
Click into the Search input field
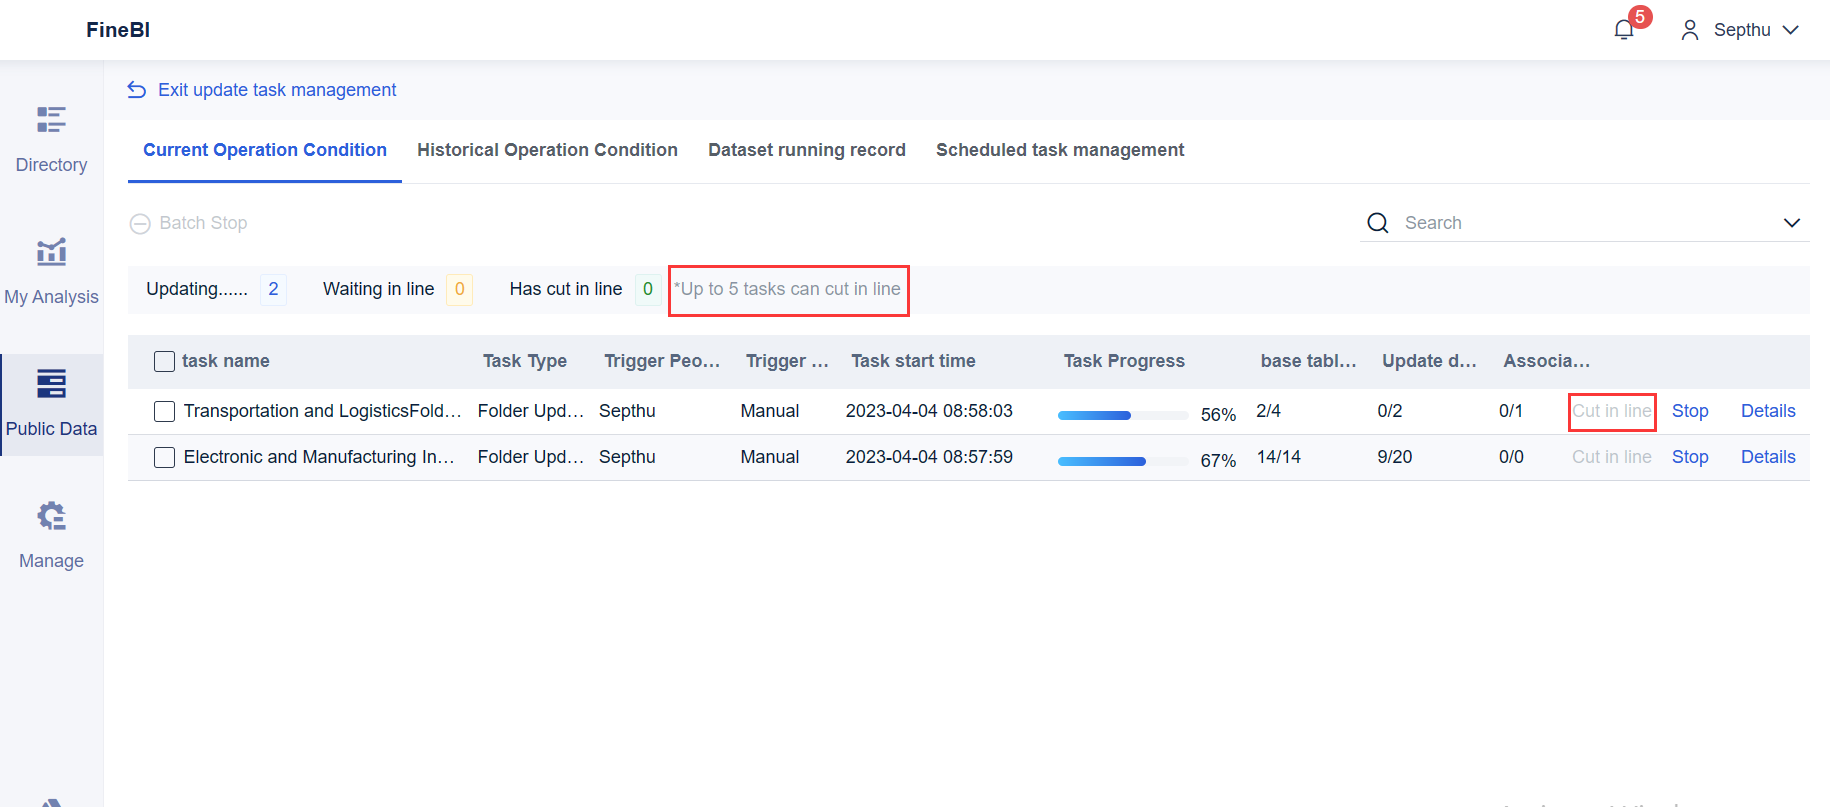1580,223
